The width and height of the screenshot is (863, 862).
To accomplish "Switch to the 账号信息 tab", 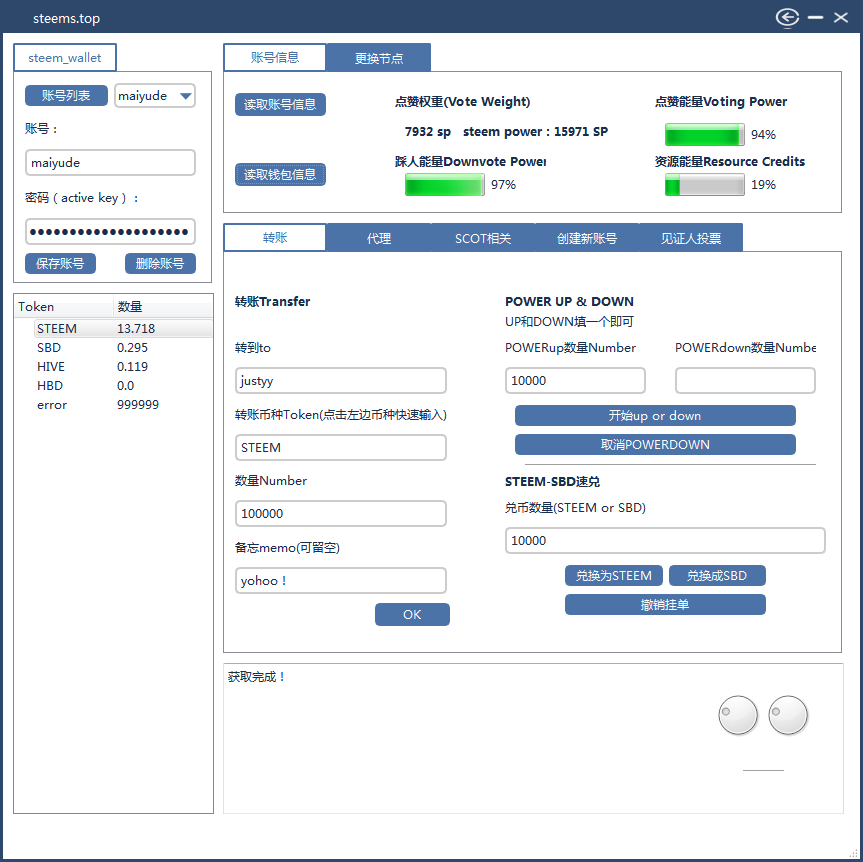I will [x=275, y=57].
